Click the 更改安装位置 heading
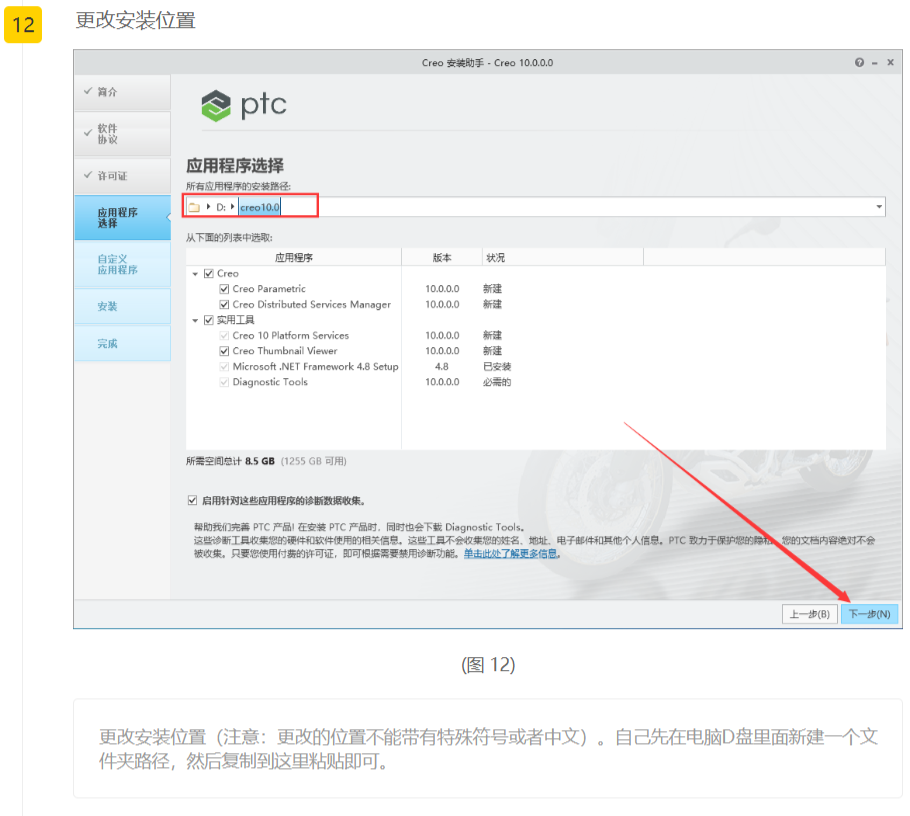The image size is (910, 816). (x=135, y=20)
